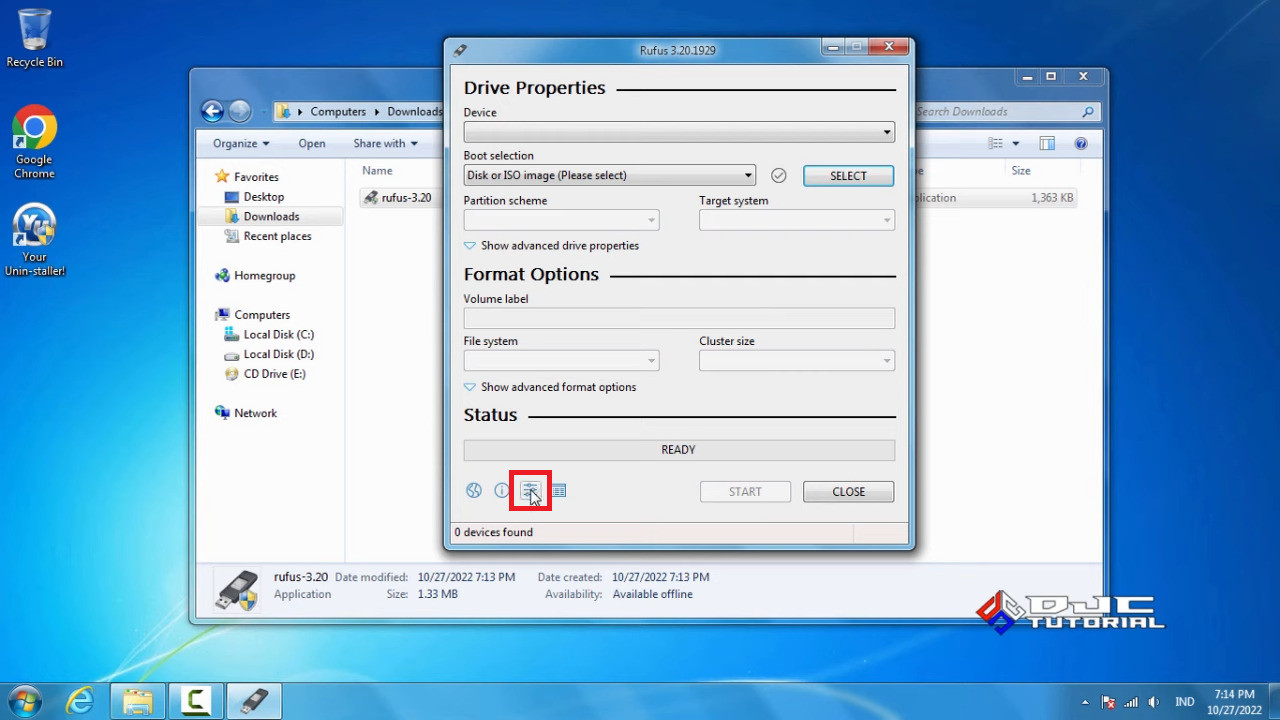Click the READY status progress bar

click(679, 450)
